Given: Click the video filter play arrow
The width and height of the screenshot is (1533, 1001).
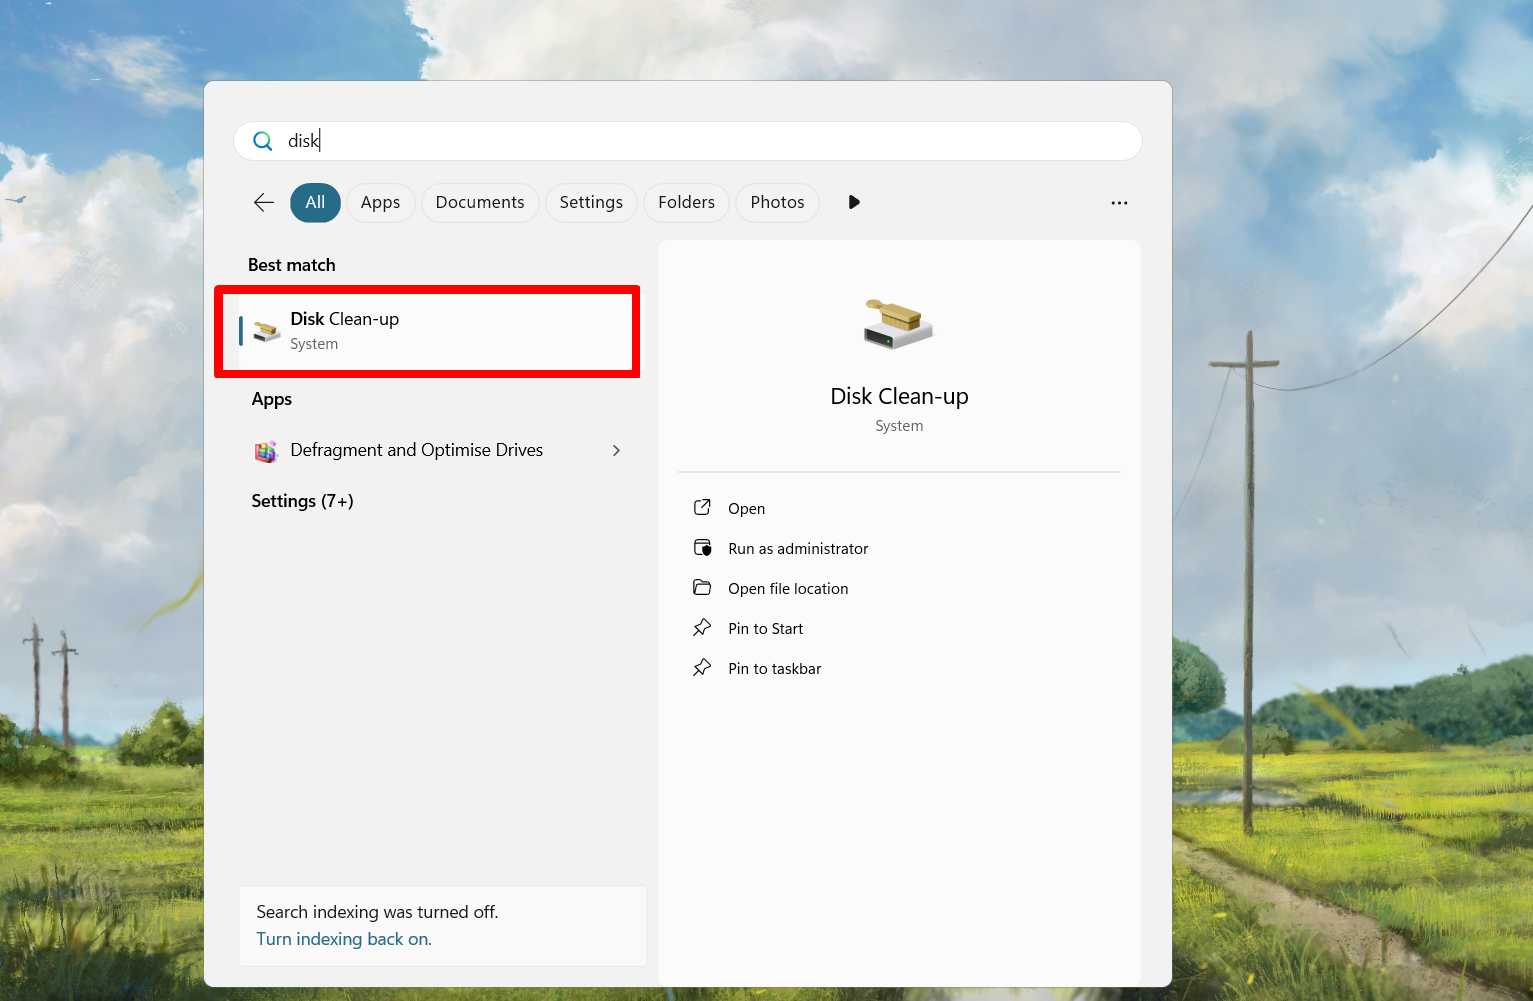Looking at the screenshot, I should [853, 202].
